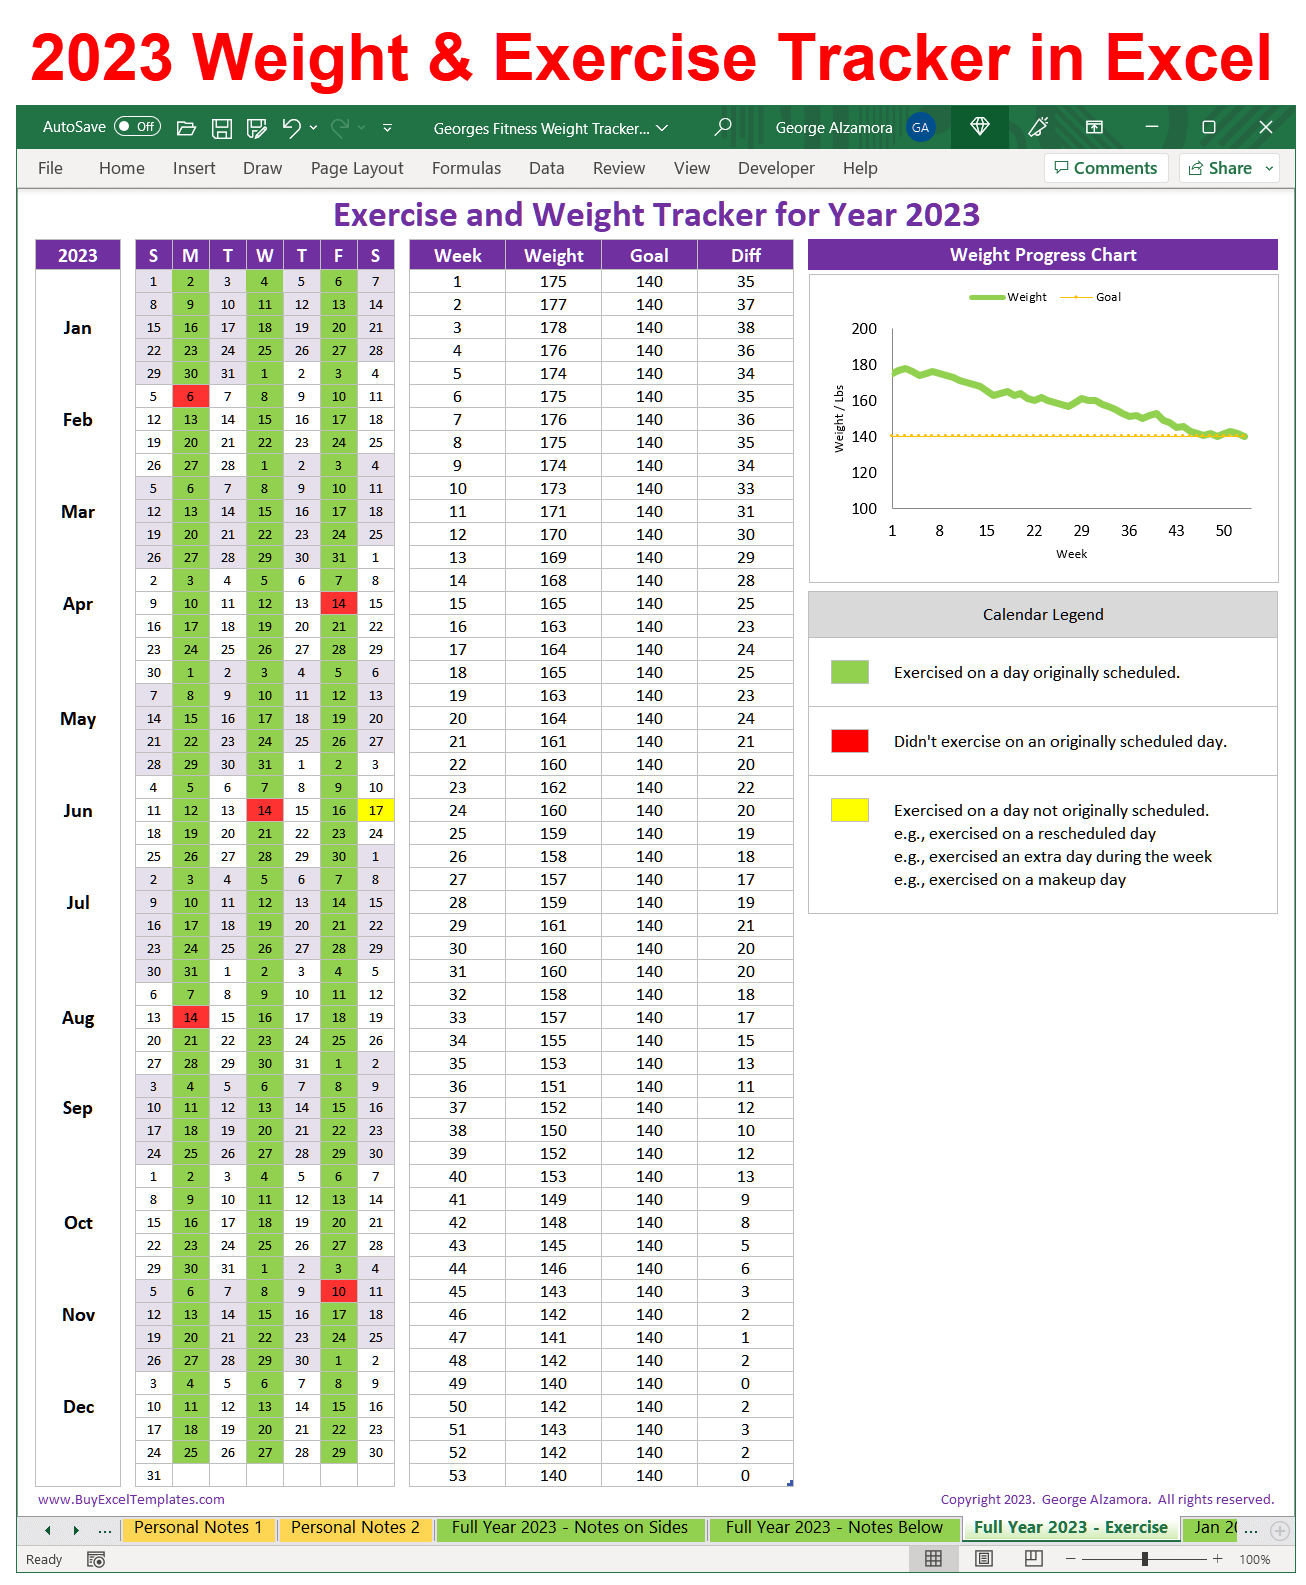The height and width of the screenshot is (1585, 1306).
Task: Switch to Page Layout view
Action: pos(984,1559)
